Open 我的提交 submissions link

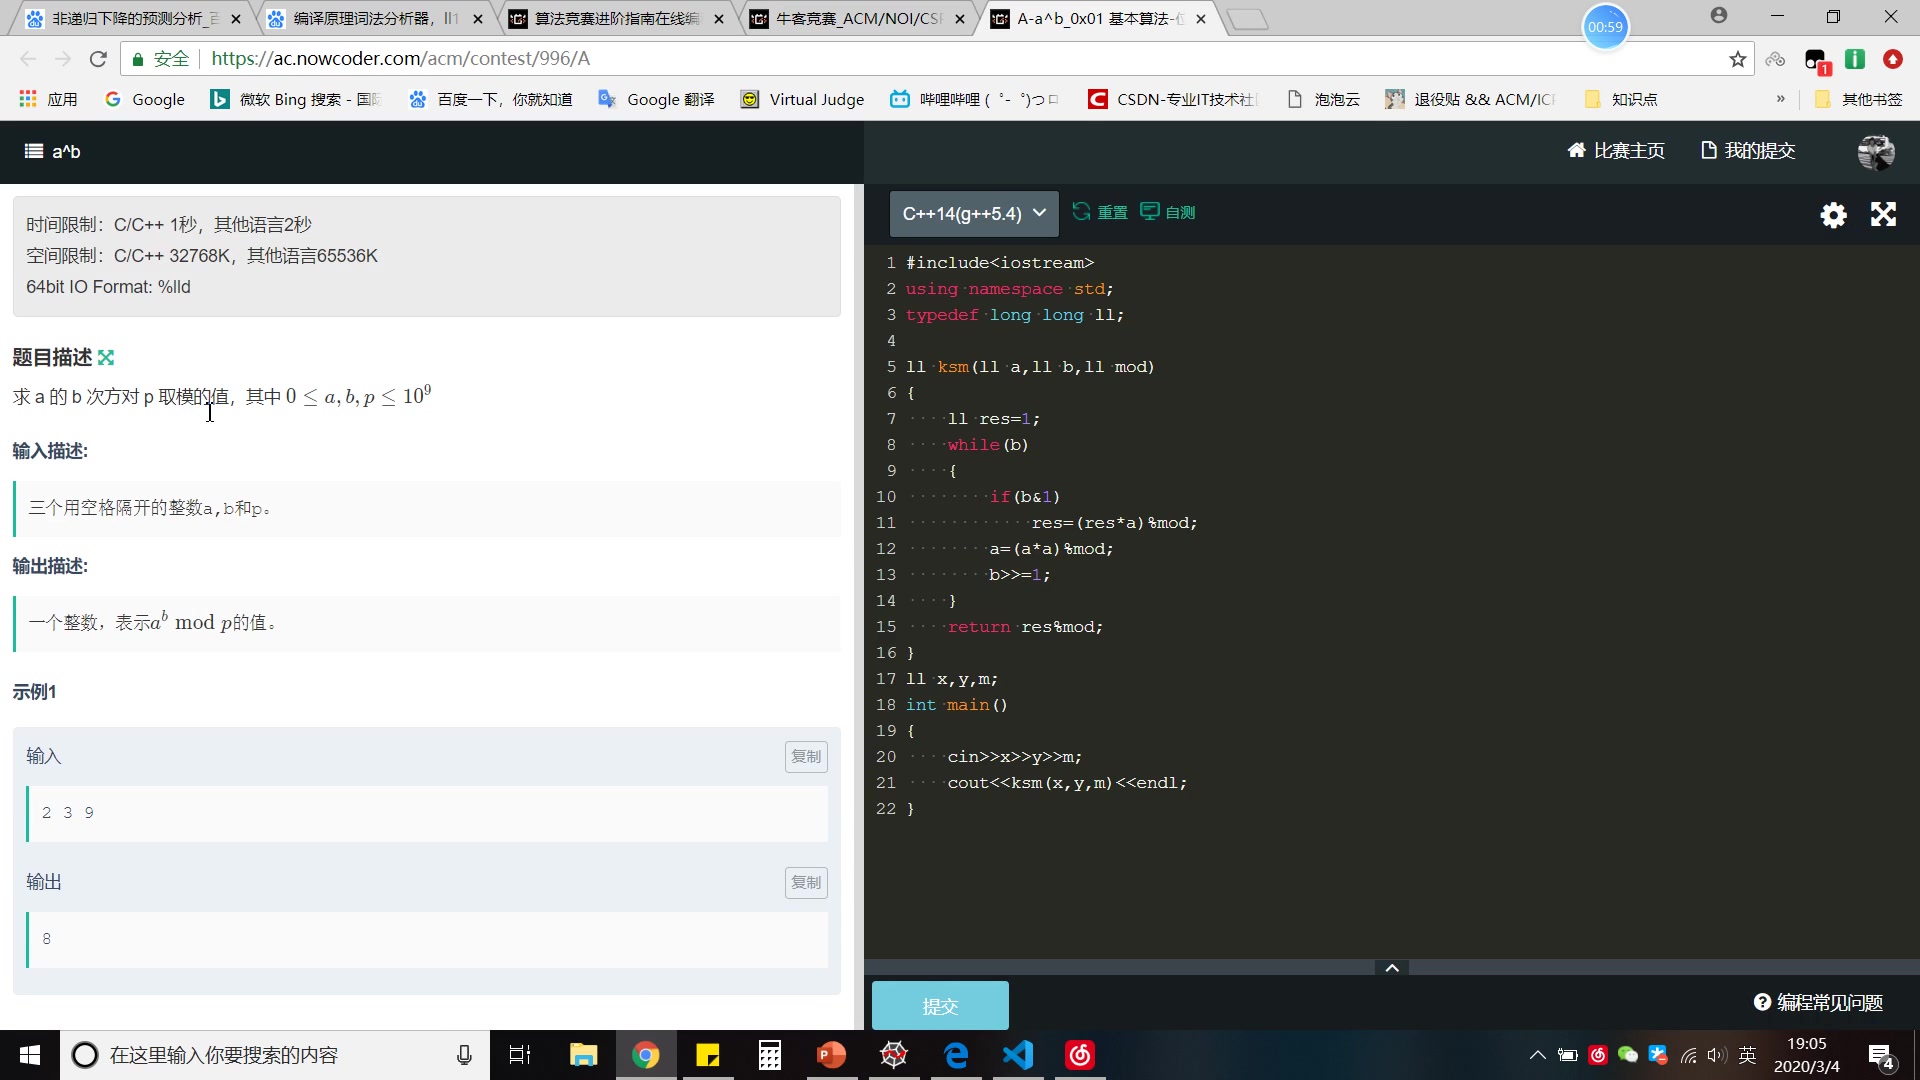(x=1748, y=151)
